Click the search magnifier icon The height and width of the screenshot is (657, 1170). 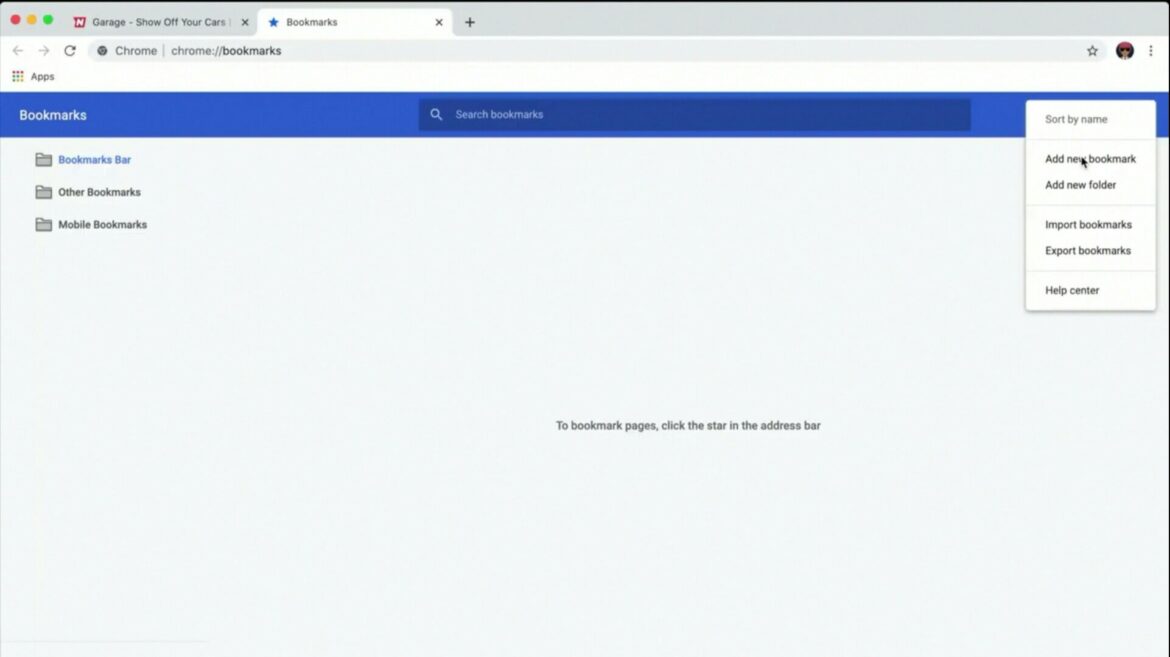pyautogui.click(x=436, y=115)
